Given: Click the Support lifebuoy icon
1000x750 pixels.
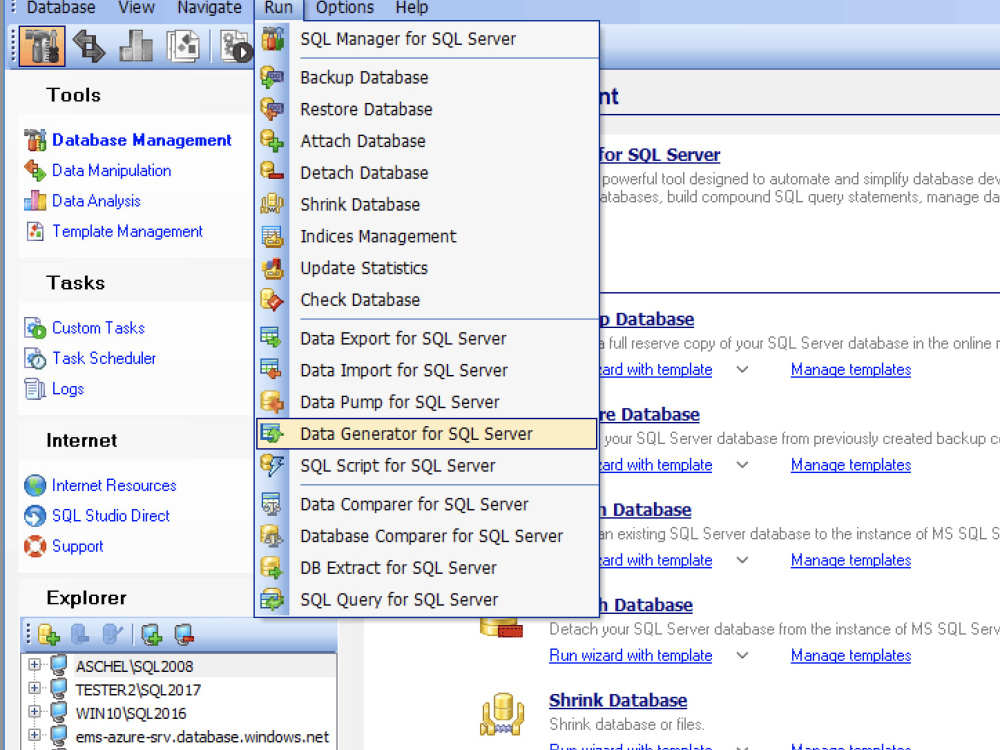Looking at the screenshot, I should tap(34, 546).
